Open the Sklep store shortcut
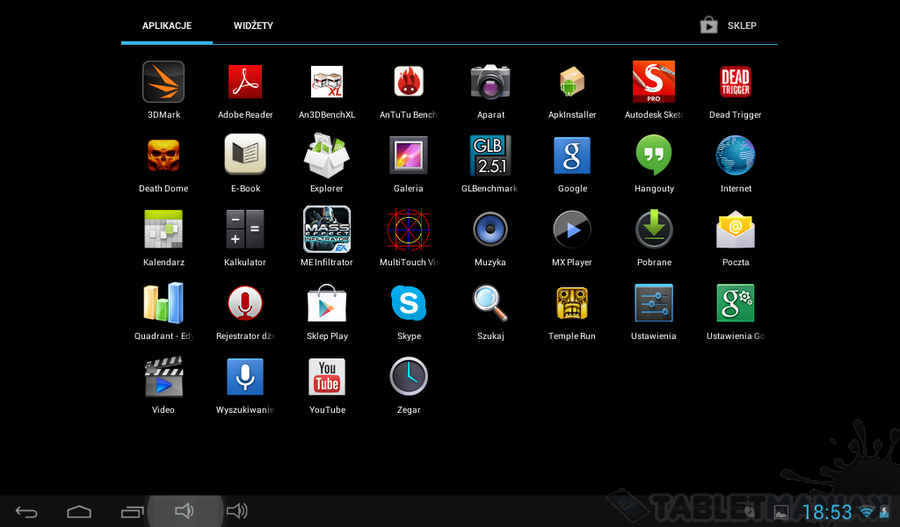Screen dimensions: 900x527 pos(728,26)
